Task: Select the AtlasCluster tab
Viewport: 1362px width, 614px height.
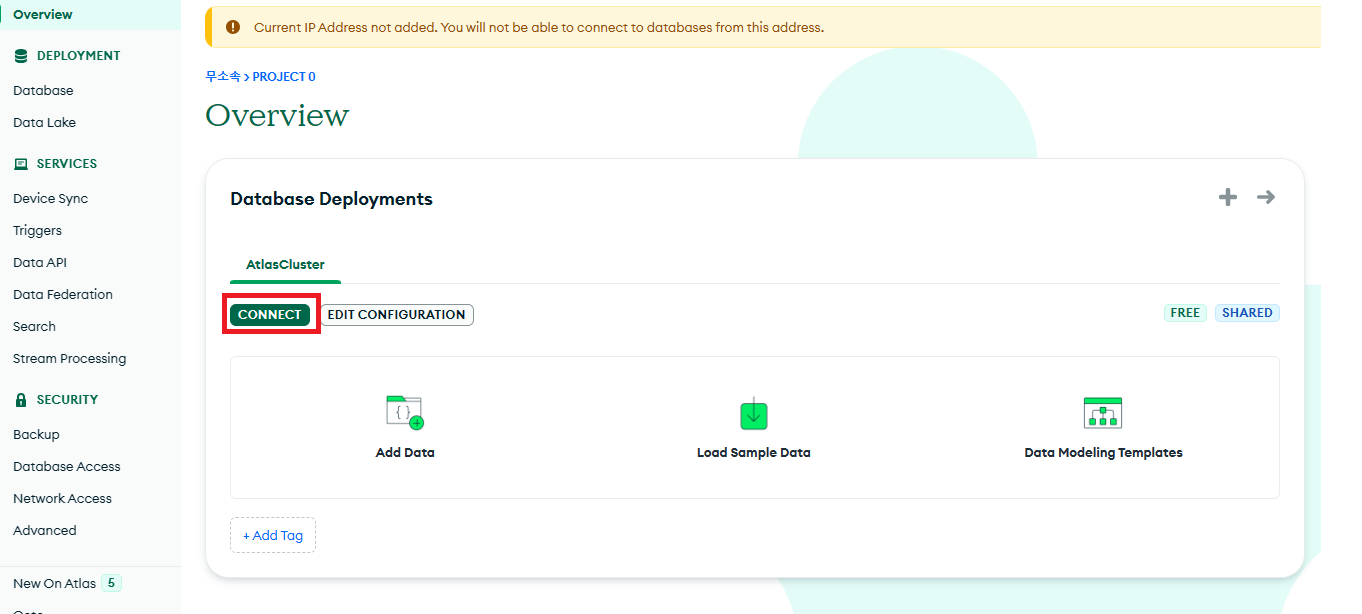Action: [x=285, y=265]
